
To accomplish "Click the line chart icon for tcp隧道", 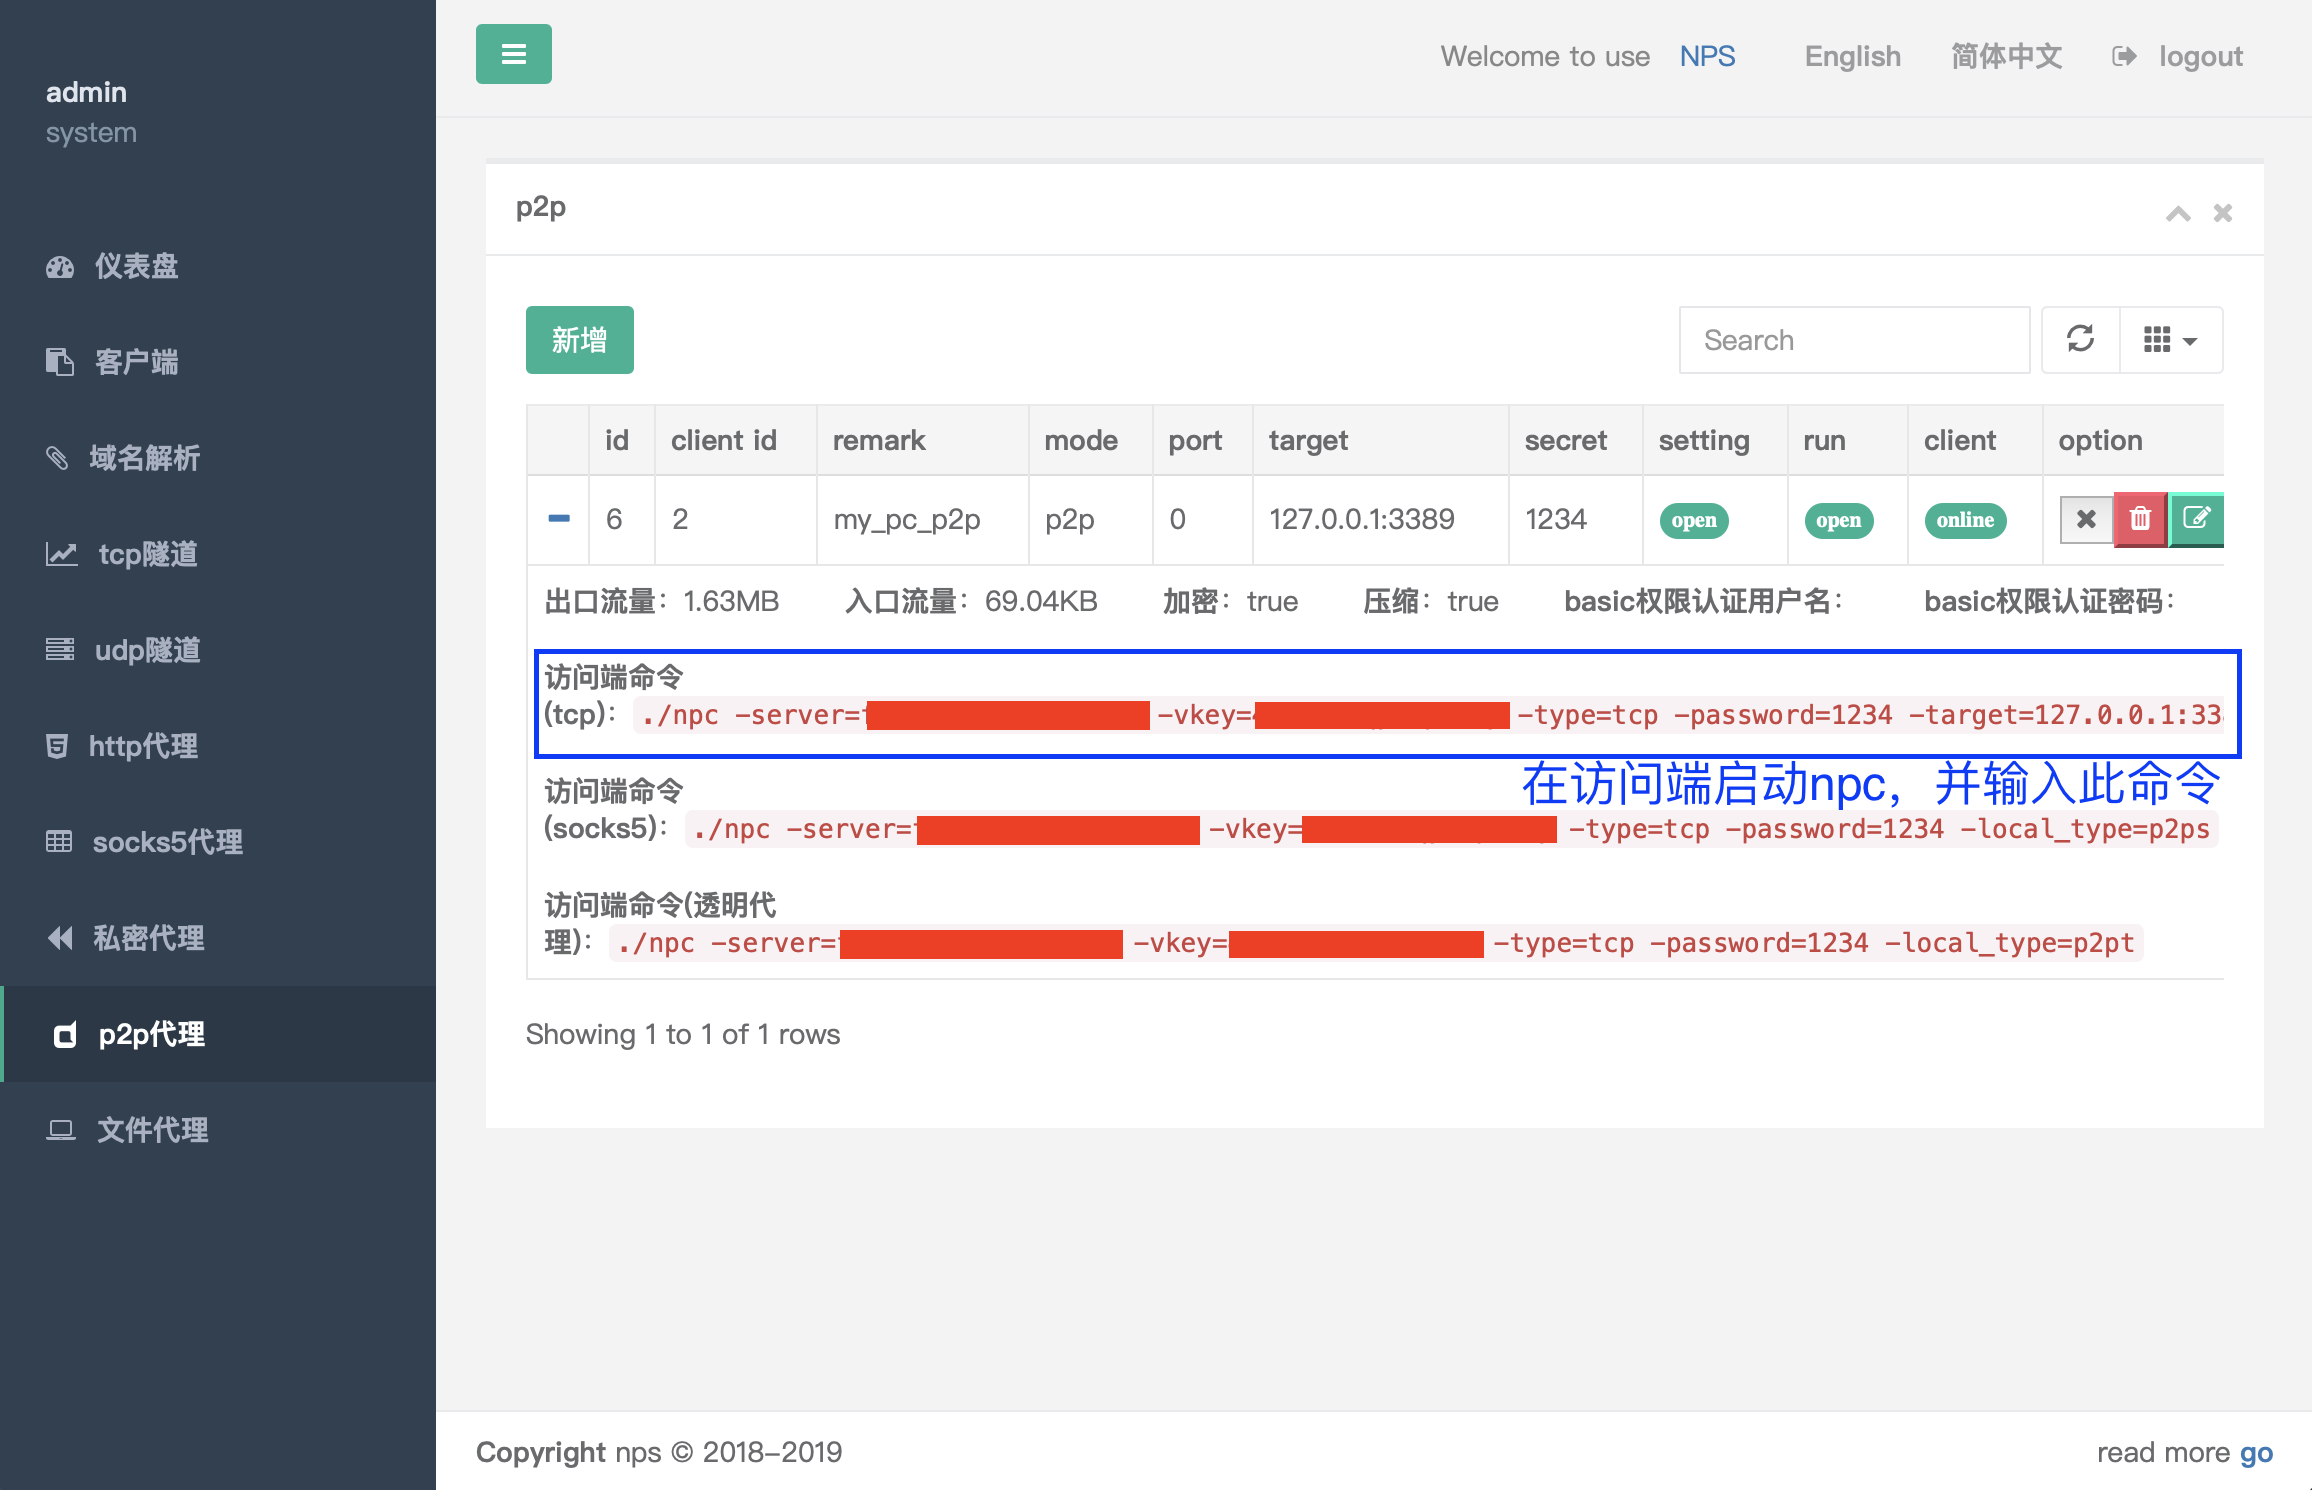I will [x=61, y=554].
